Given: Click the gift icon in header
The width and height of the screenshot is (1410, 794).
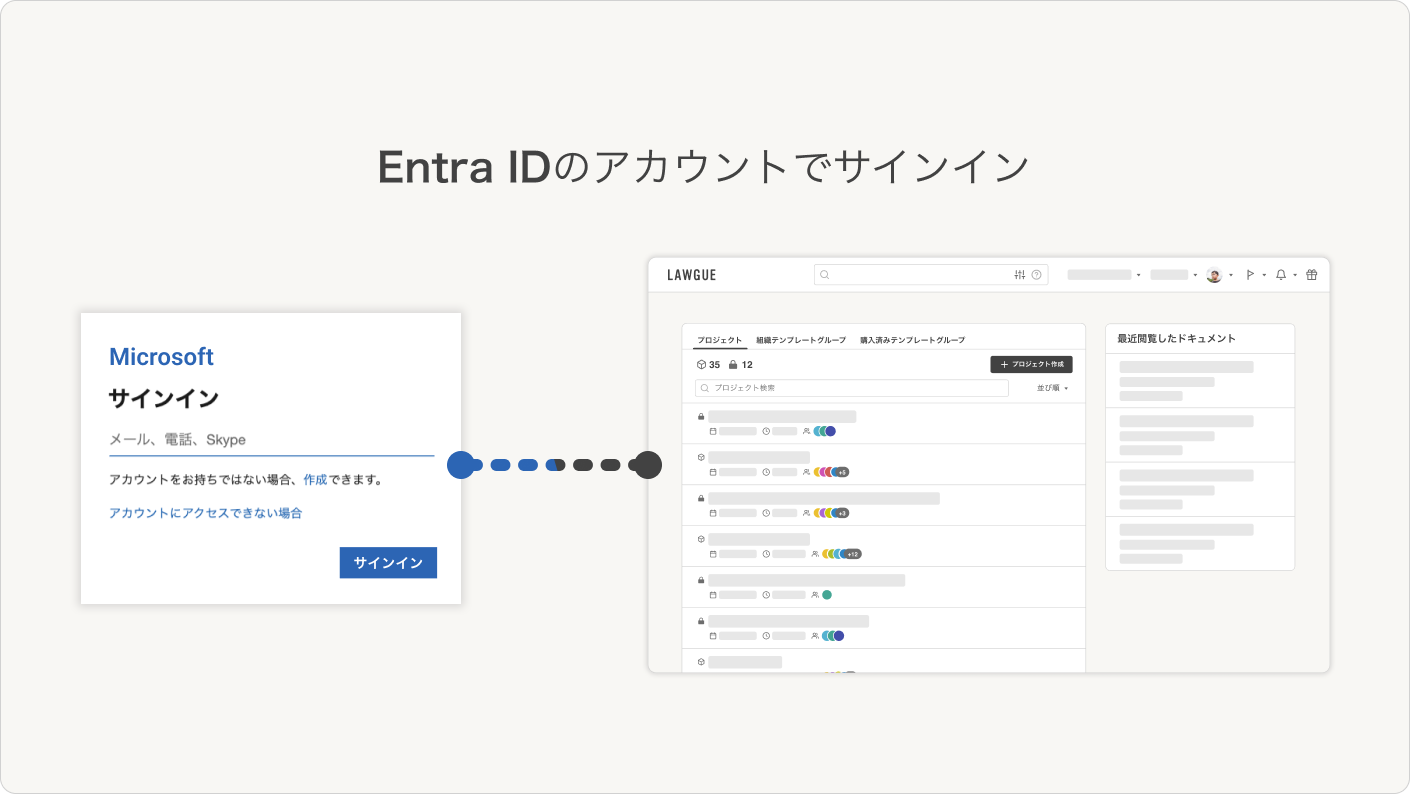Looking at the screenshot, I should pos(1312,275).
